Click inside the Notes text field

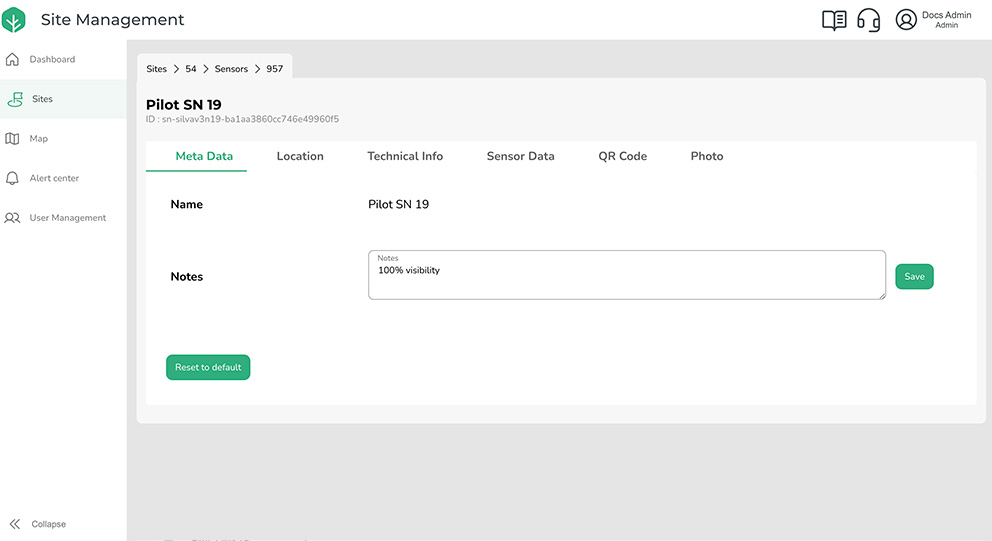pos(626,280)
